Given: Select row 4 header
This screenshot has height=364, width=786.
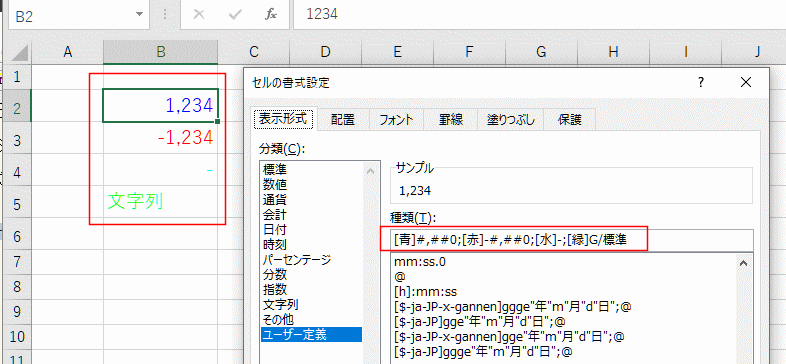Looking at the screenshot, I should coord(18,170).
